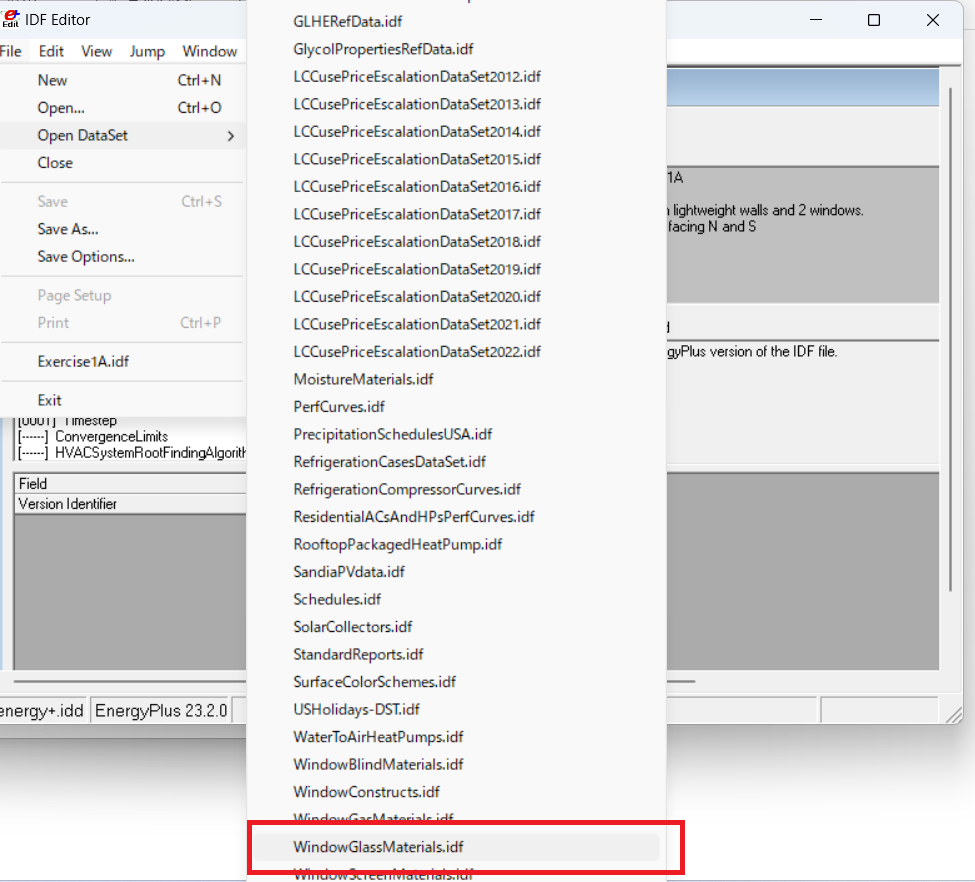Select LCCusePriceEscalationDataSet2022.idf
This screenshot has height=882, width=975.
click(x=417, y=351)
